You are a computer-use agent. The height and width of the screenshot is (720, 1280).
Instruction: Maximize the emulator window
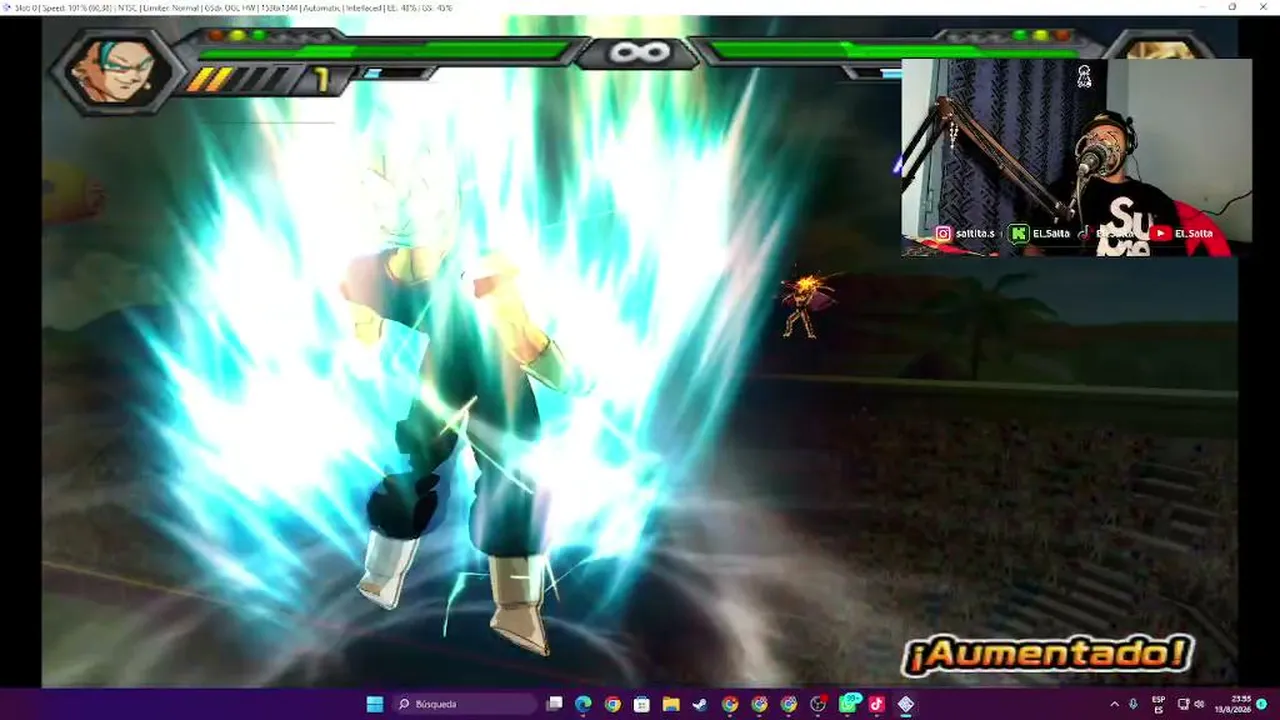pyautogui.click(x=1232, y=7)
